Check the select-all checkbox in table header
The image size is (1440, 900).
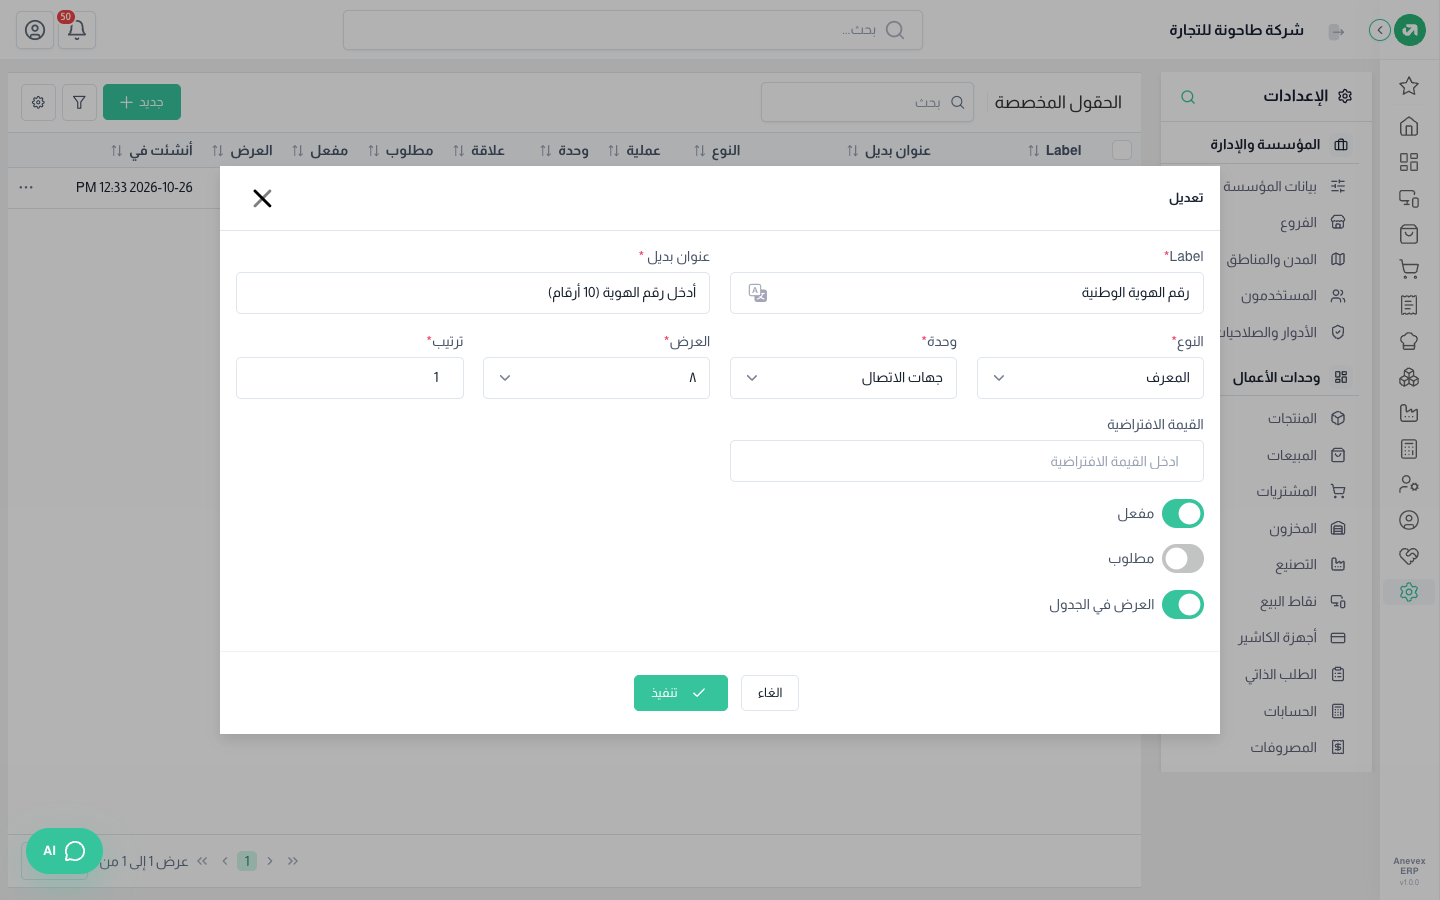pos(1122,150)
